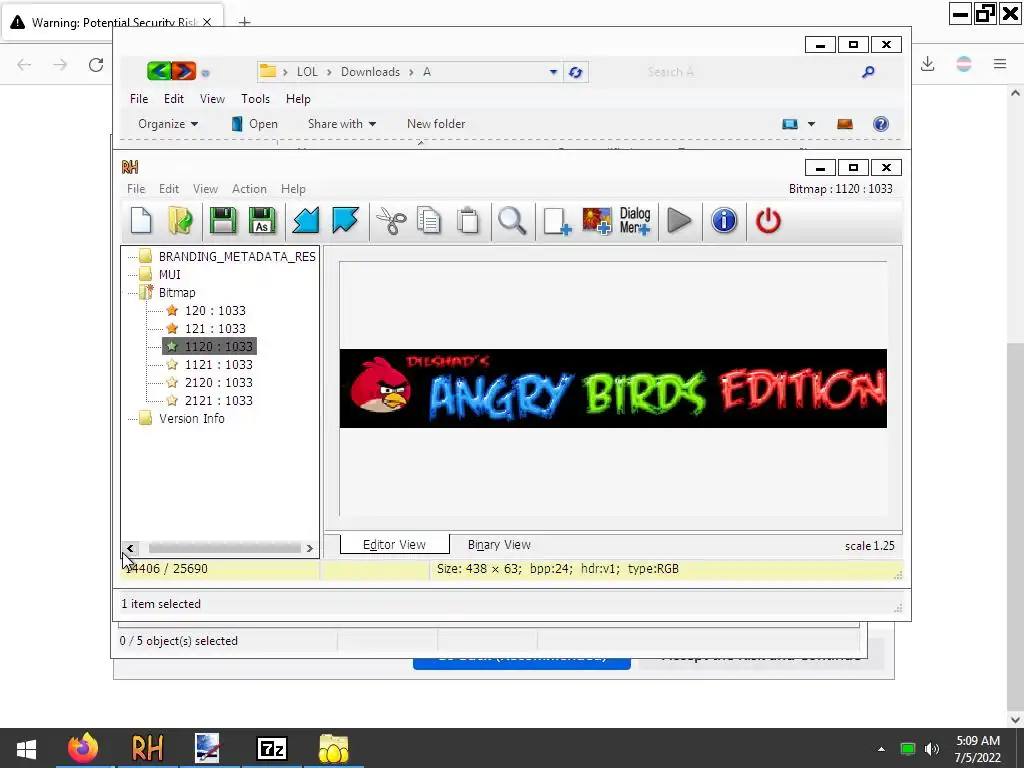1024x768 pixels.
Task: Open the Dialog Menu editor button
Action: pos(635,221)
